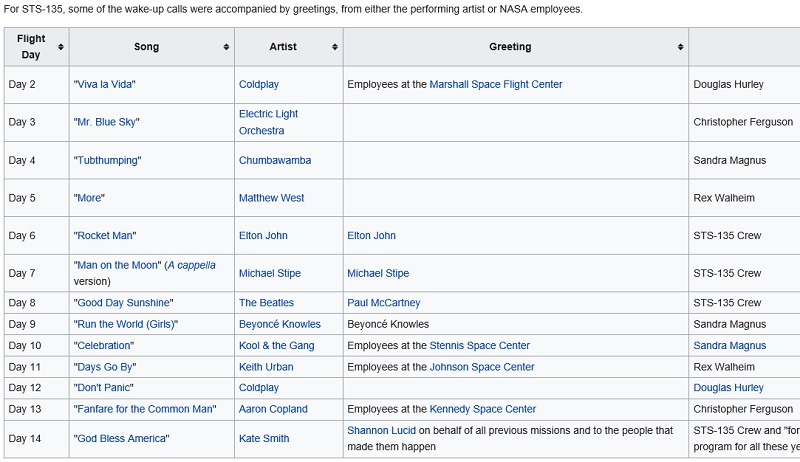Open the Shannon Lucid greeting link
The width and height of the screenshot is (800, 462).
point(382,431)
